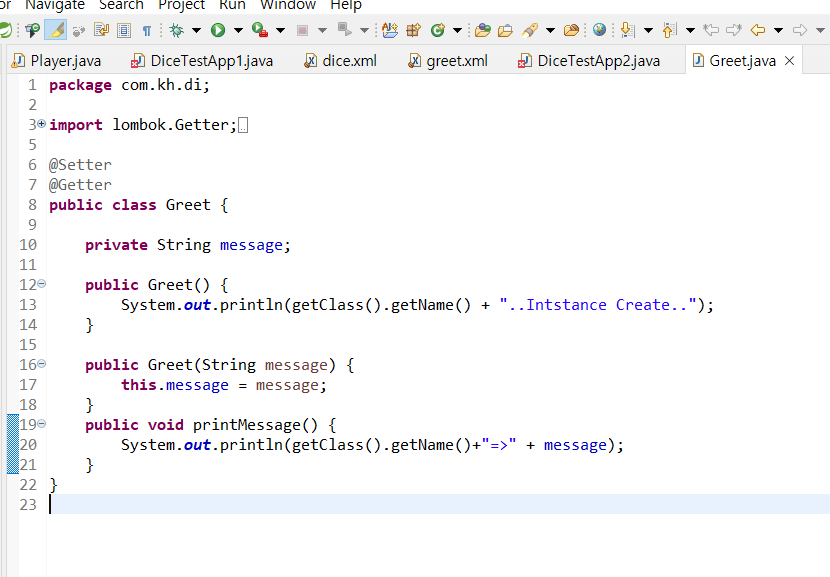Collapse the printMessage method on line 19
The image size is (830, 577).
pyautogui.click(x=41, y=423)
